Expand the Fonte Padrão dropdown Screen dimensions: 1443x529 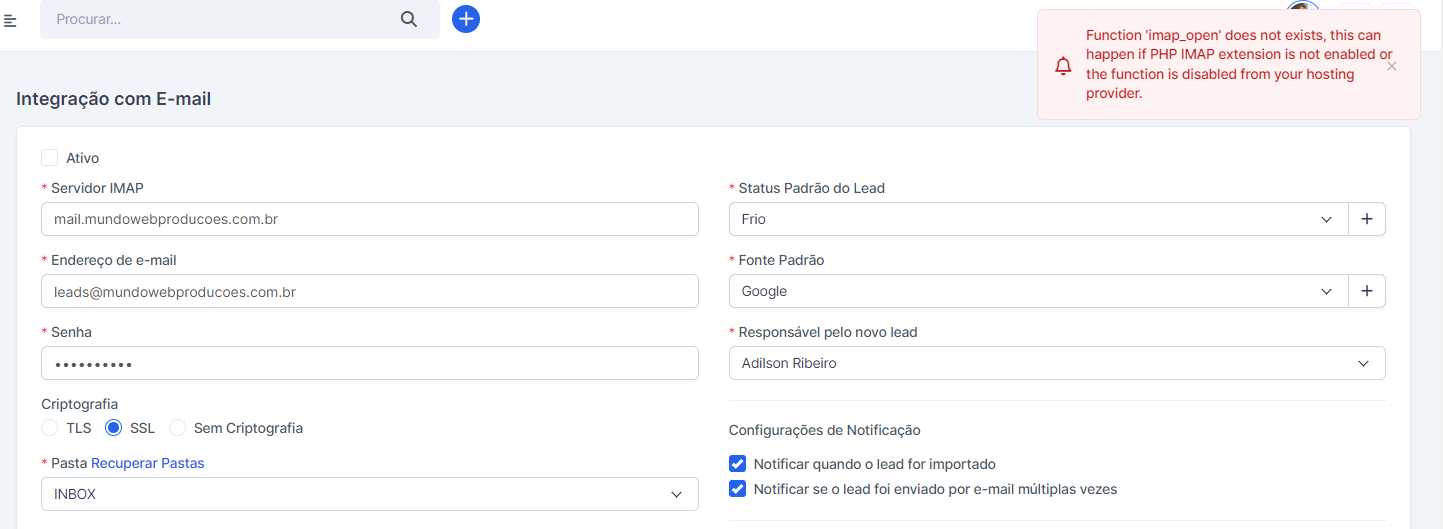click(x=1038, y=291)
